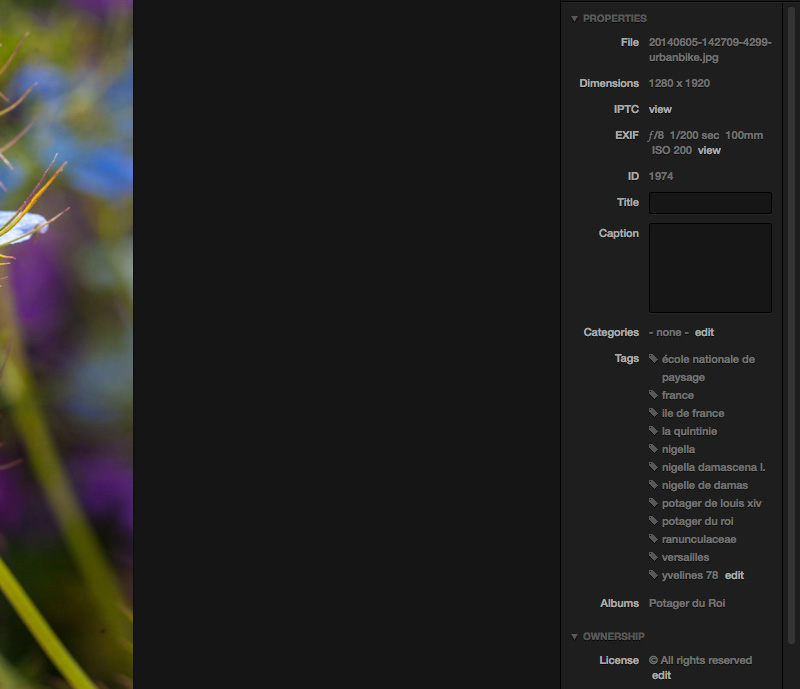Click the Title input field
This screenshot has width=800, height=689.
710,203
